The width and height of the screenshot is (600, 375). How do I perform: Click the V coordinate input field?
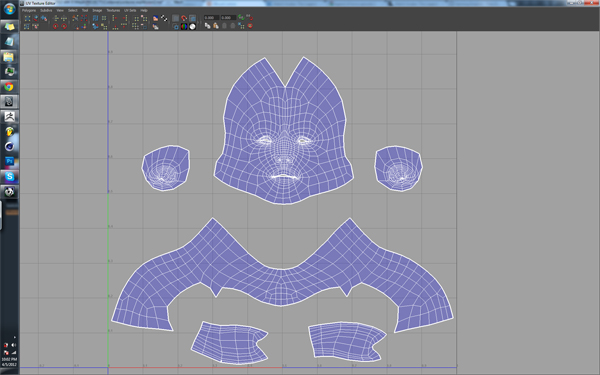point(228,18)
